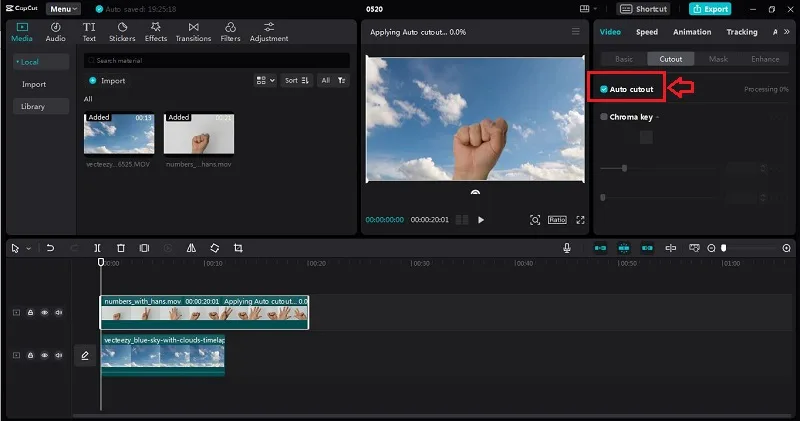Open the Effects panel
The image size is (800, 421).
point(156,32)
